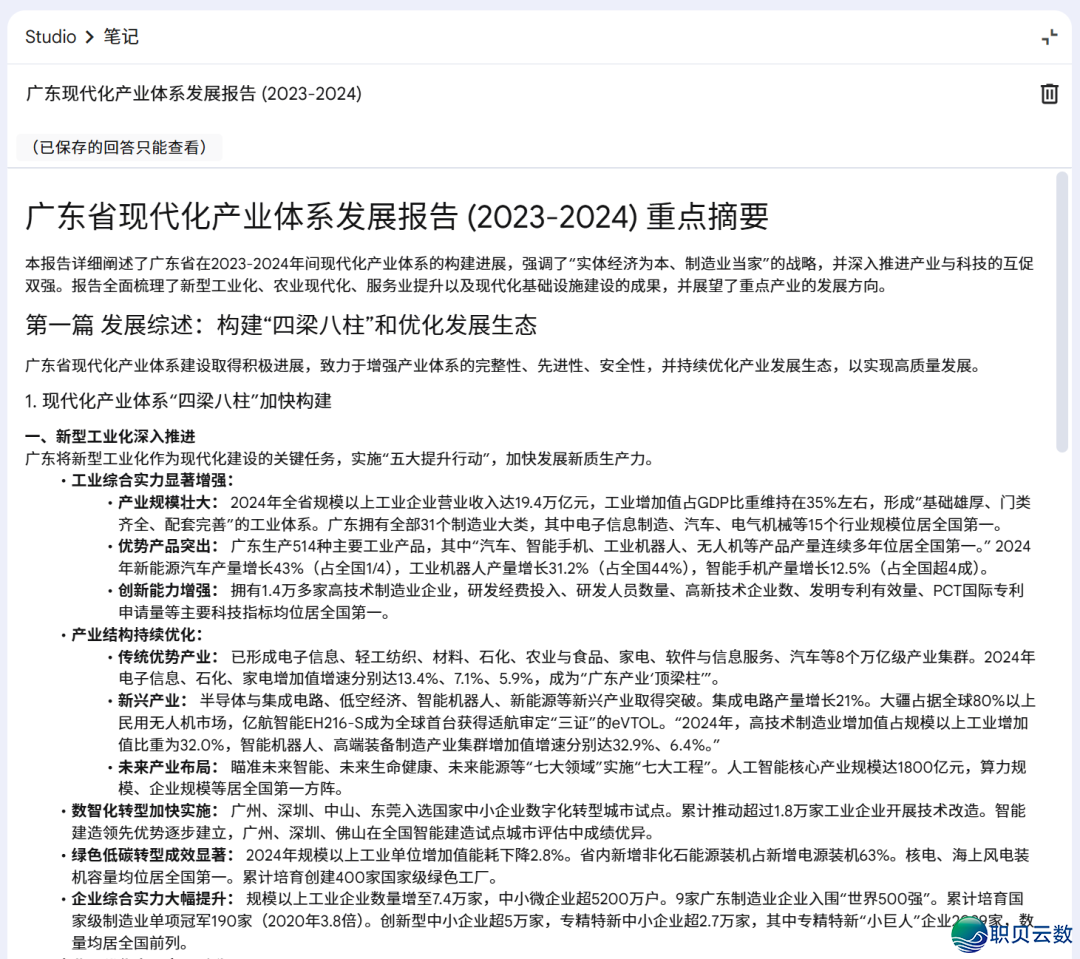Click the bullet 工业综合实力显著增强
Viewport: 1080px width, 959px height.
(x=151, y=480)
